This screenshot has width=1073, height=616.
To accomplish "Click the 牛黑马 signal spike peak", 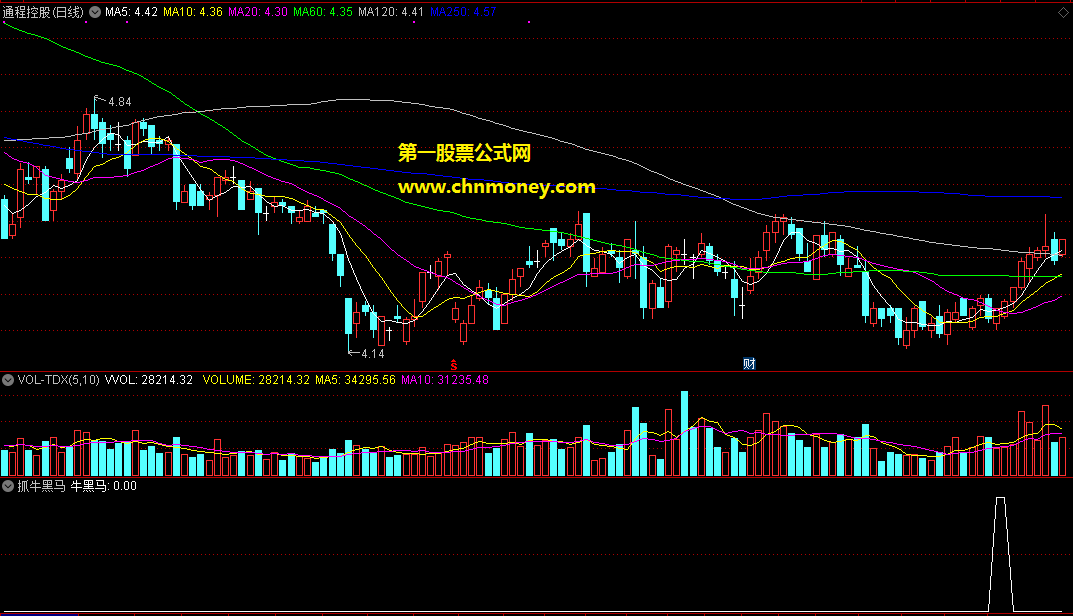I will [1000, 498].
